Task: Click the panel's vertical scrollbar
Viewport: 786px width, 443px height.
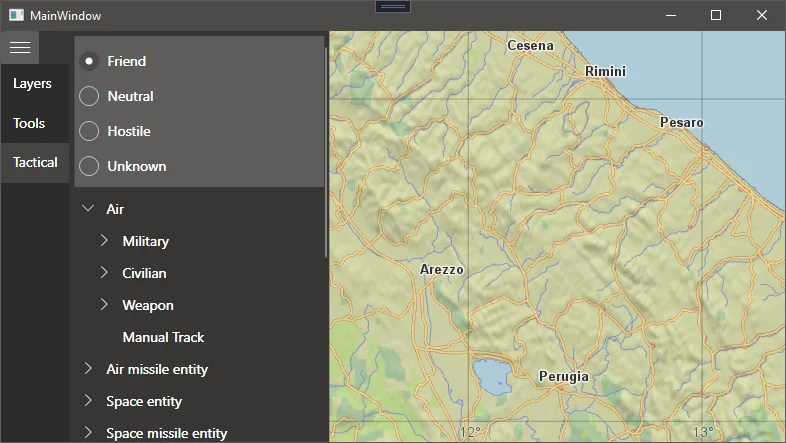Action: click(326, 150)
